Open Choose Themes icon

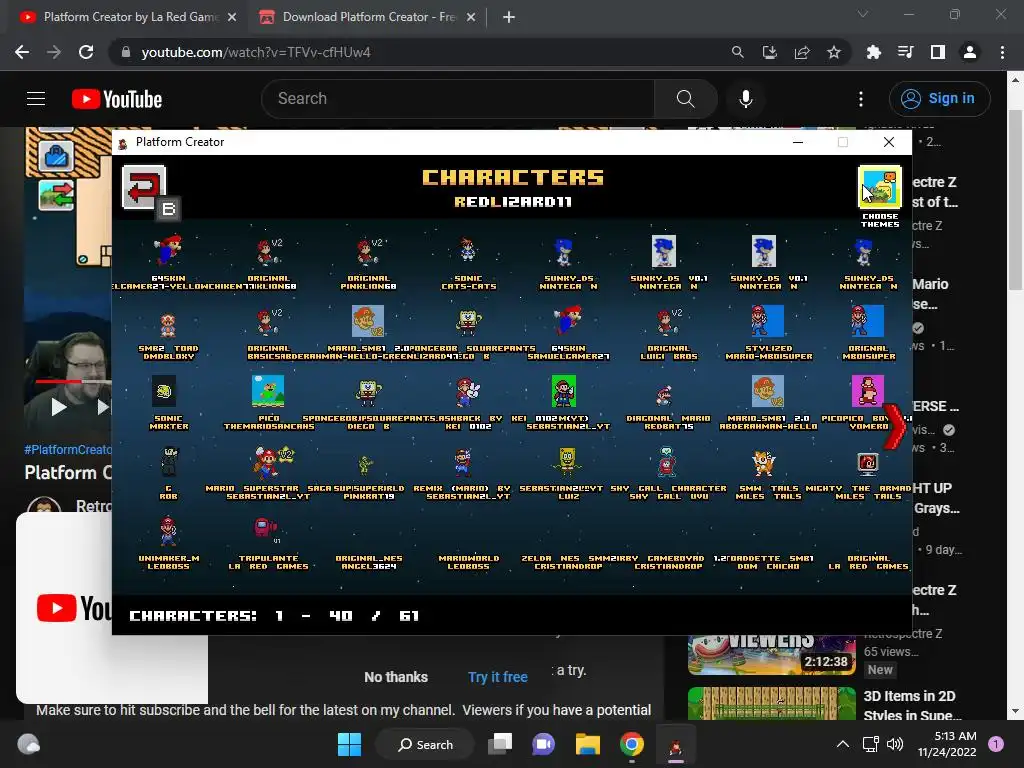(x=879, y=187)
